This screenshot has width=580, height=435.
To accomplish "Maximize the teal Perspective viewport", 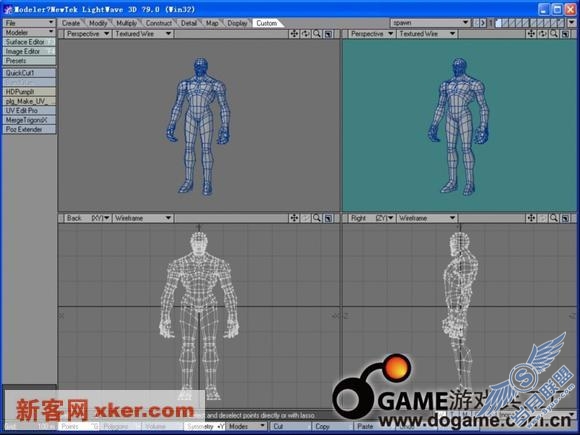I will [x=565, y=34].
